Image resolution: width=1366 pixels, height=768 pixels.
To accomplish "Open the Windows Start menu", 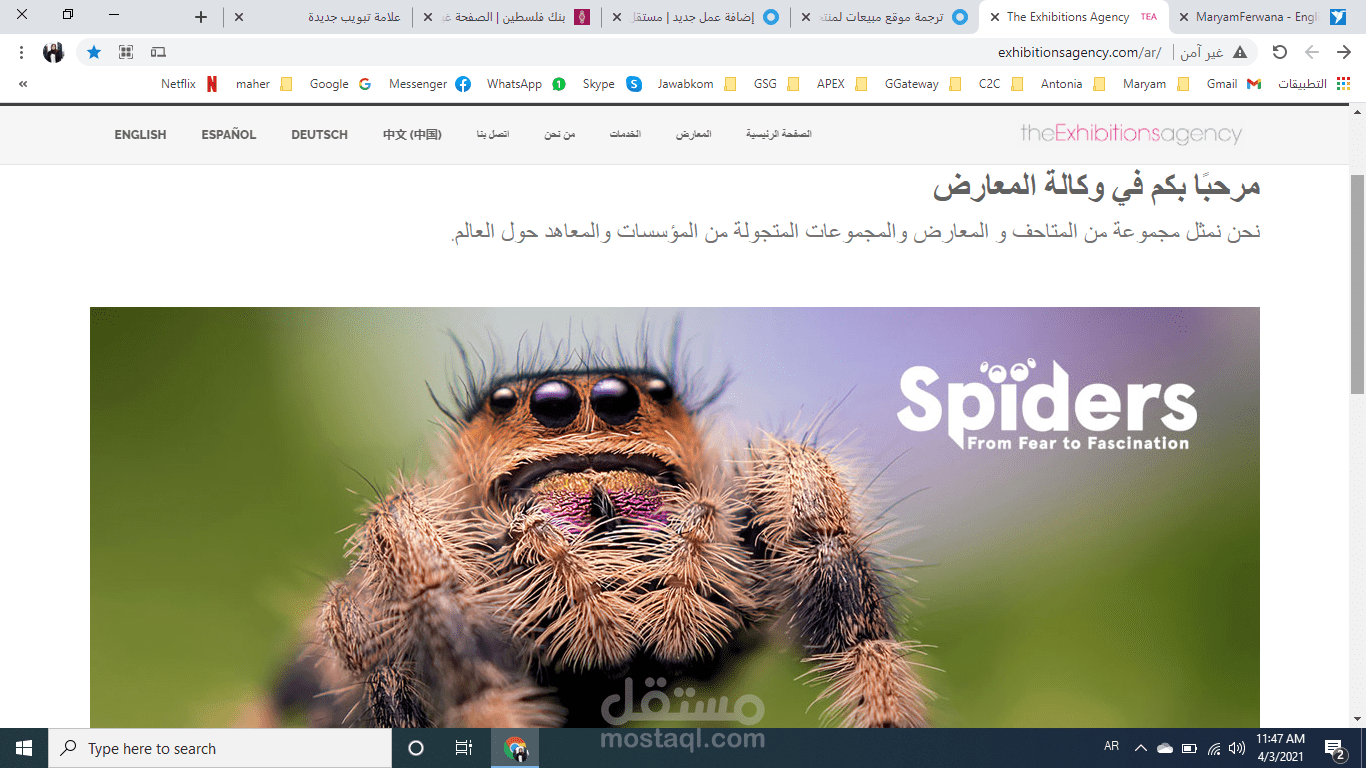I will click(24, 748).
